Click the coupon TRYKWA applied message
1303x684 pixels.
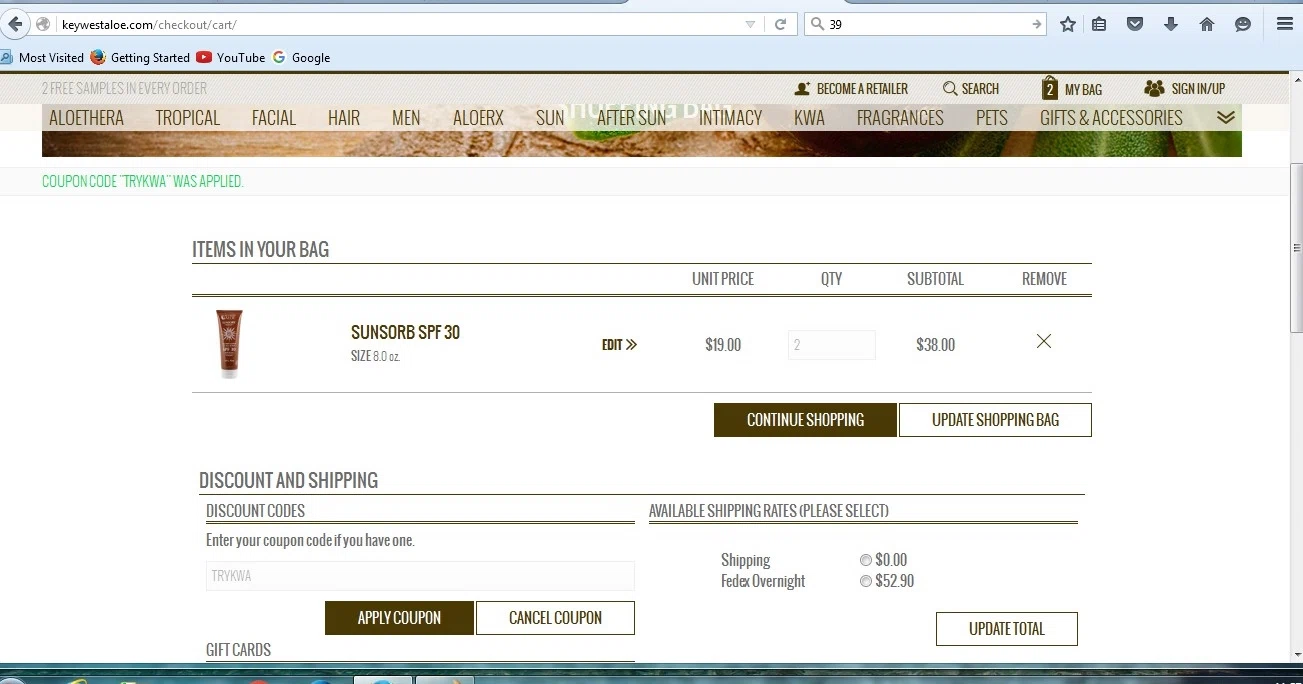(x=143, y=182)
